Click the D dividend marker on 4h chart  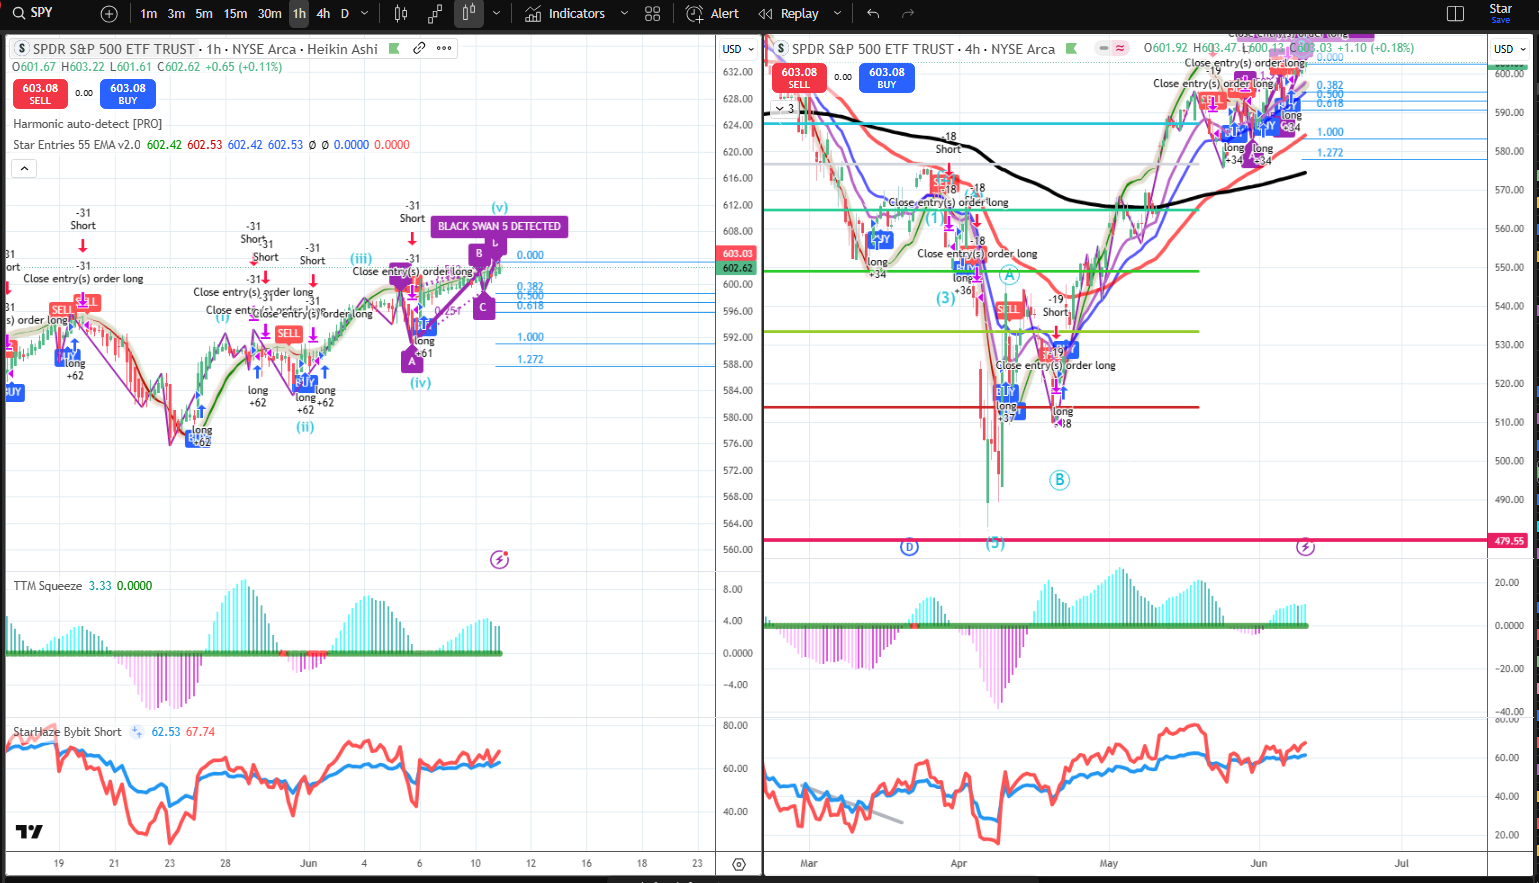click(x=909, y=547)
